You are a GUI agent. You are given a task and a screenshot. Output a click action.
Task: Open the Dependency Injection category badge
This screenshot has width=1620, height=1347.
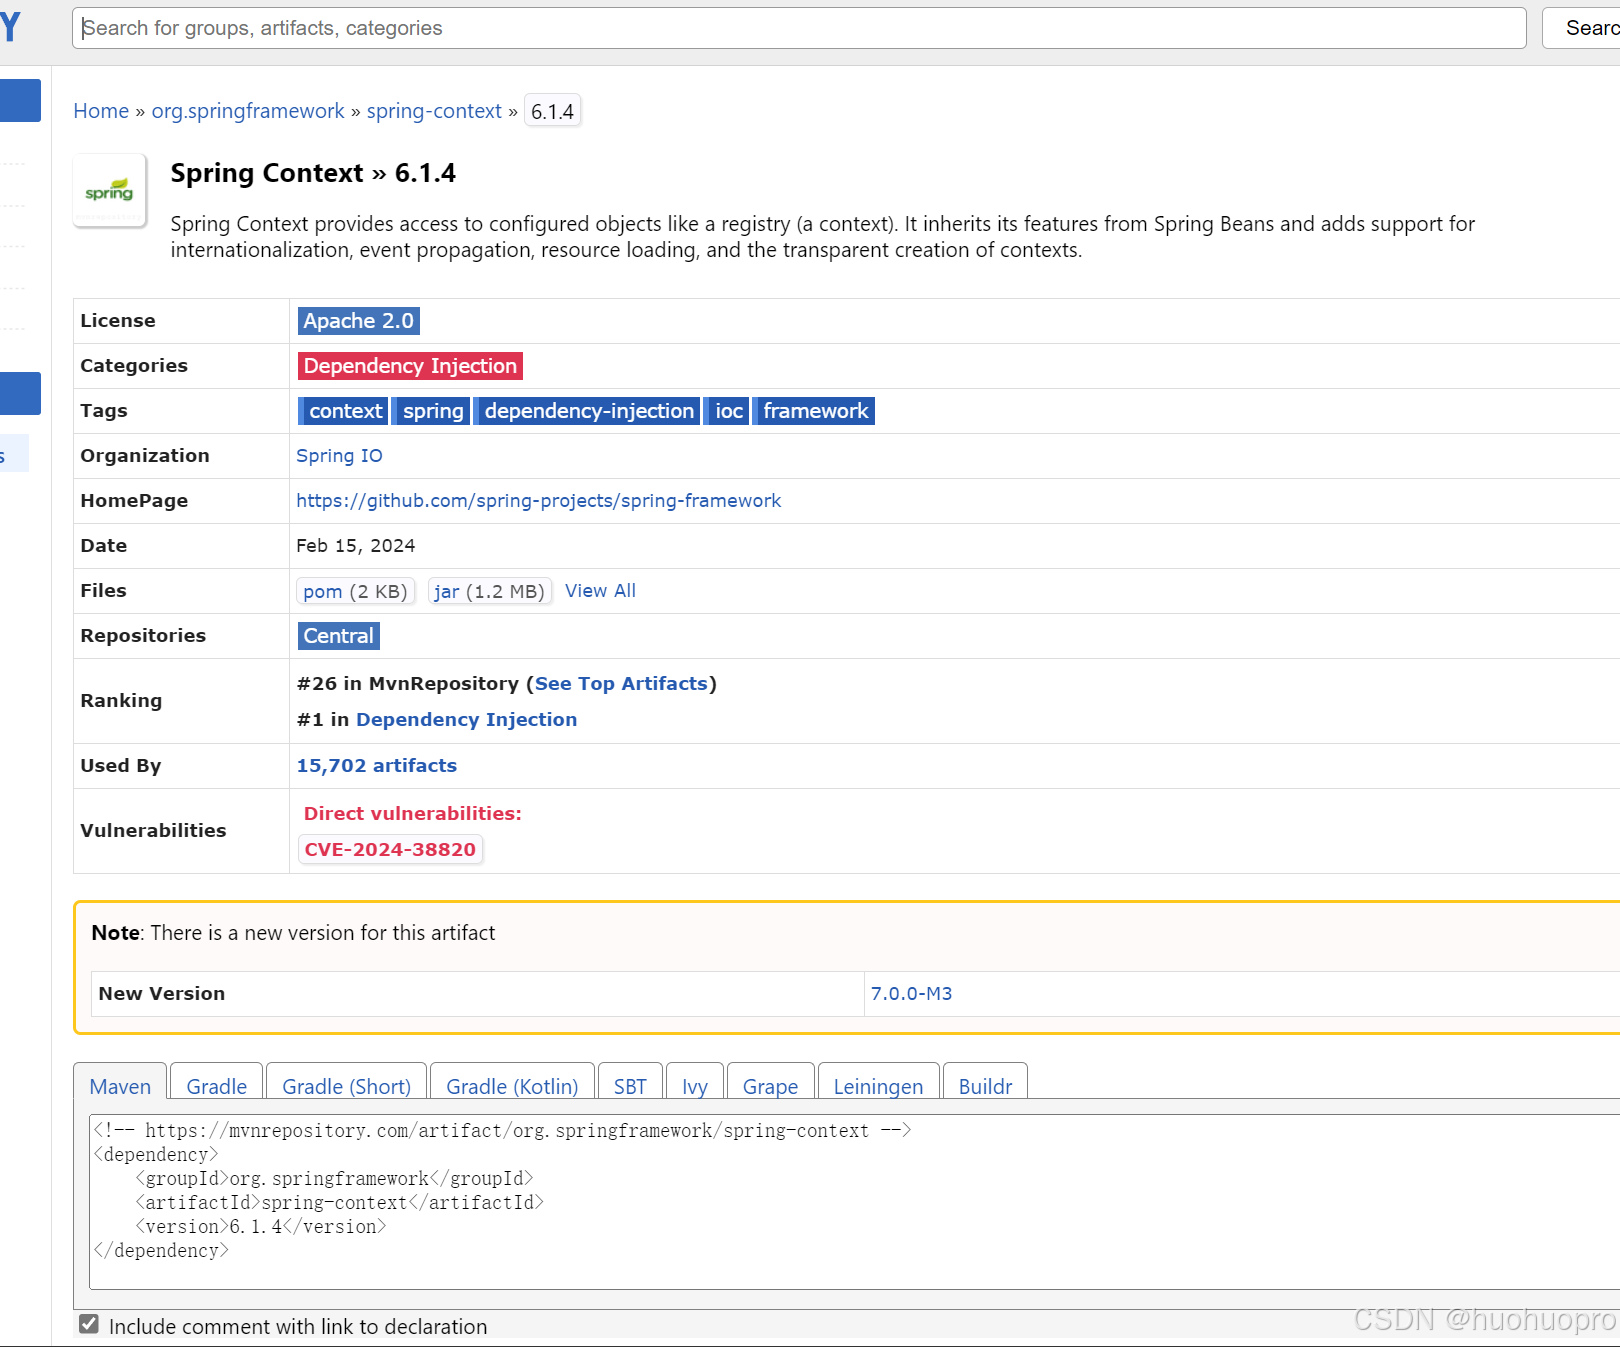(x=410, y=366)
